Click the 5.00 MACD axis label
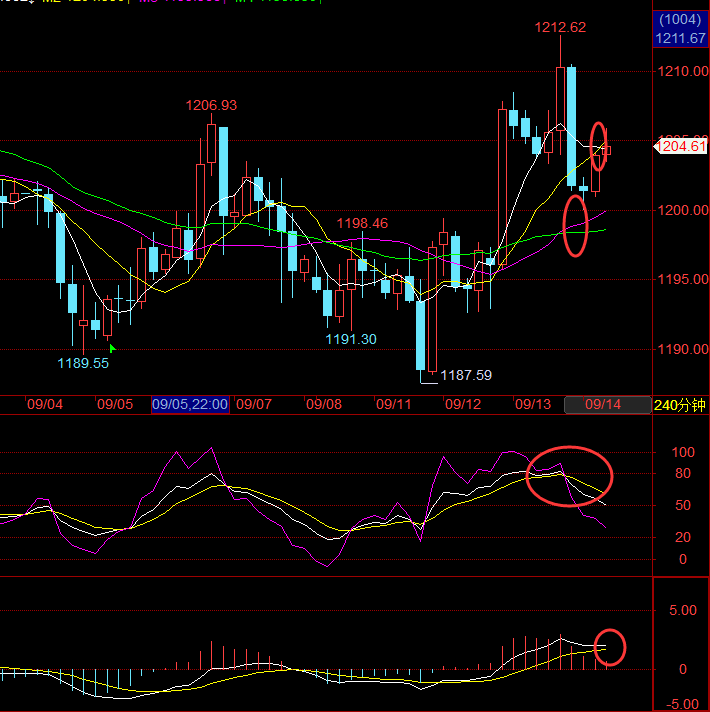 (x=683, y=610)
